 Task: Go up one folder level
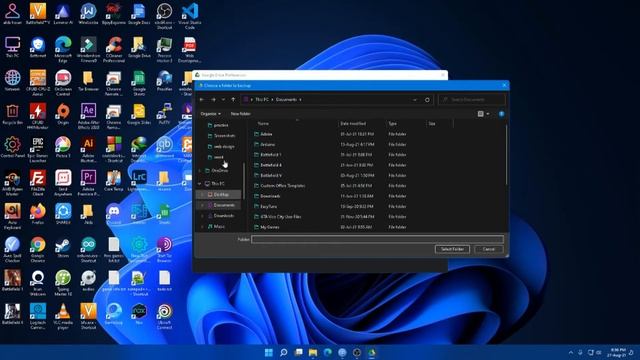point(233,100)
